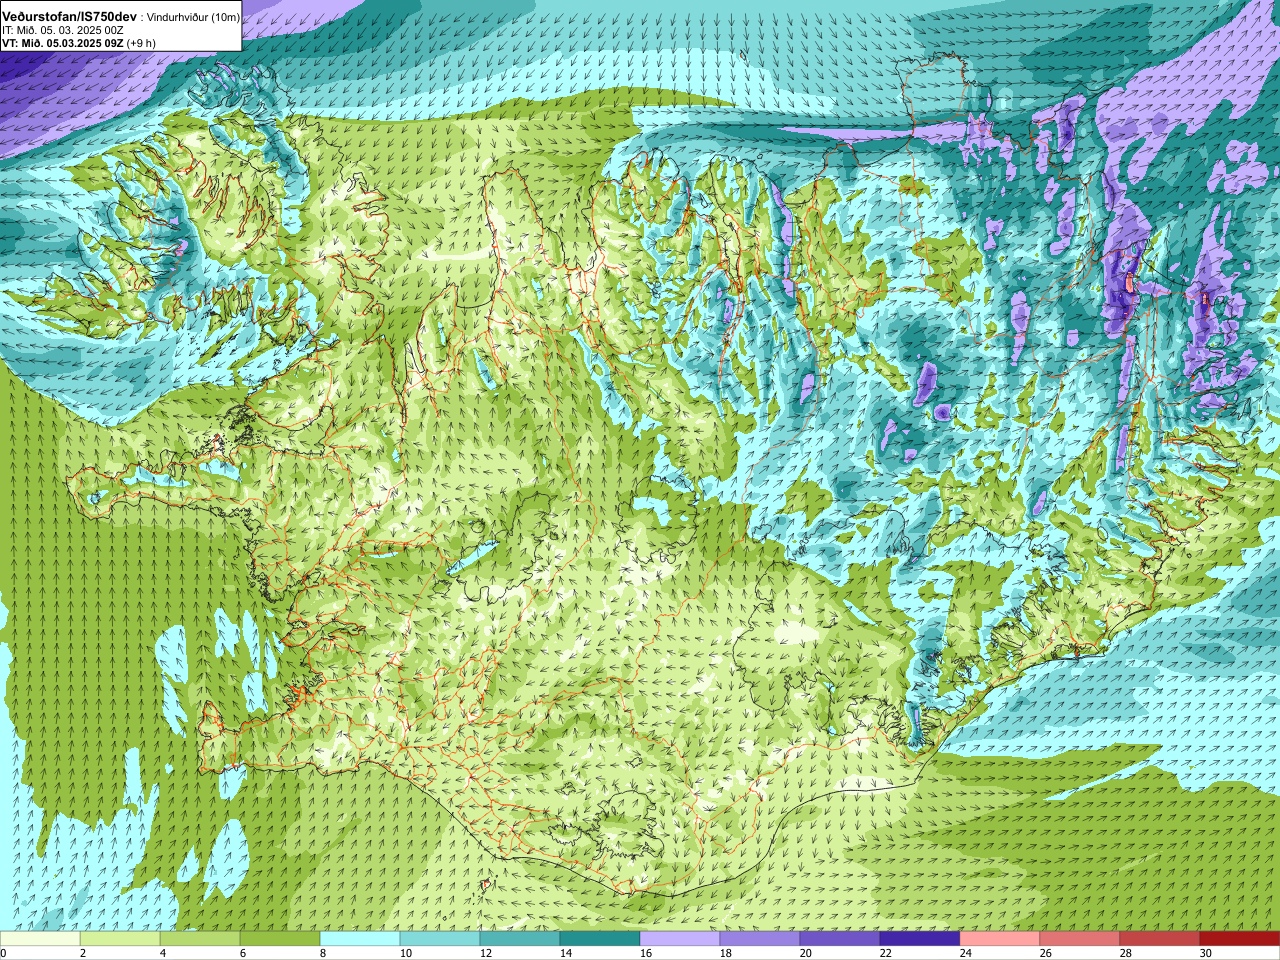Click the legend scale number 12
The height and width of the screenshot is (960, 1280).
pos(486,953)
